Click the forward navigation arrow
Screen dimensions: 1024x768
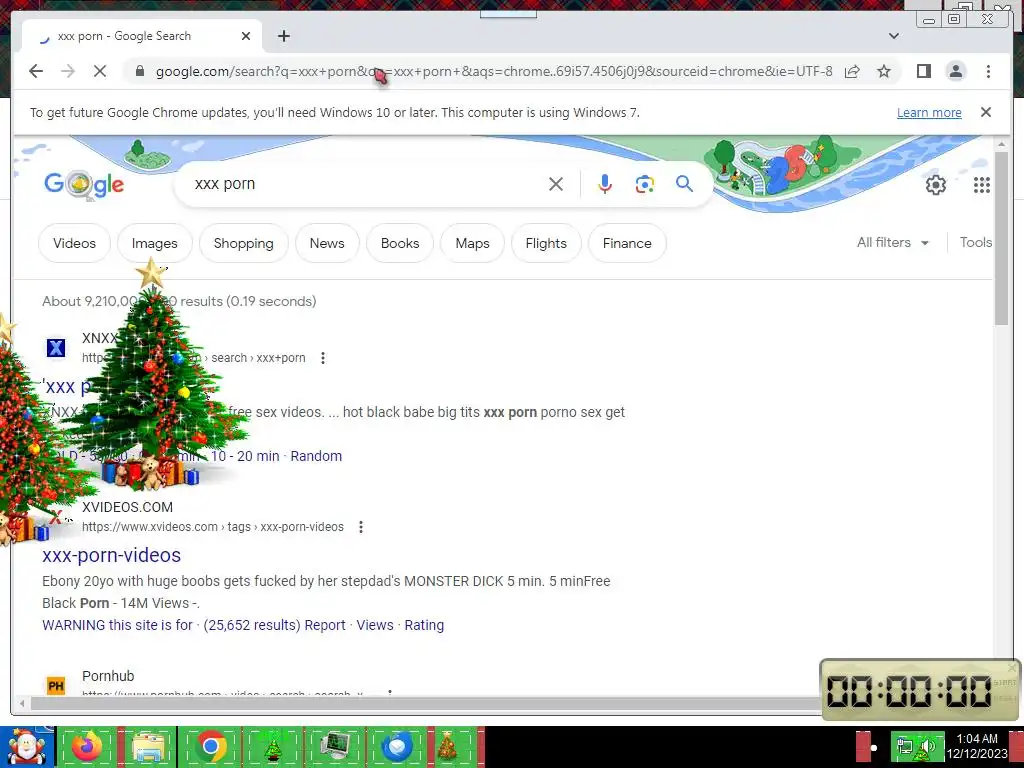68,71
